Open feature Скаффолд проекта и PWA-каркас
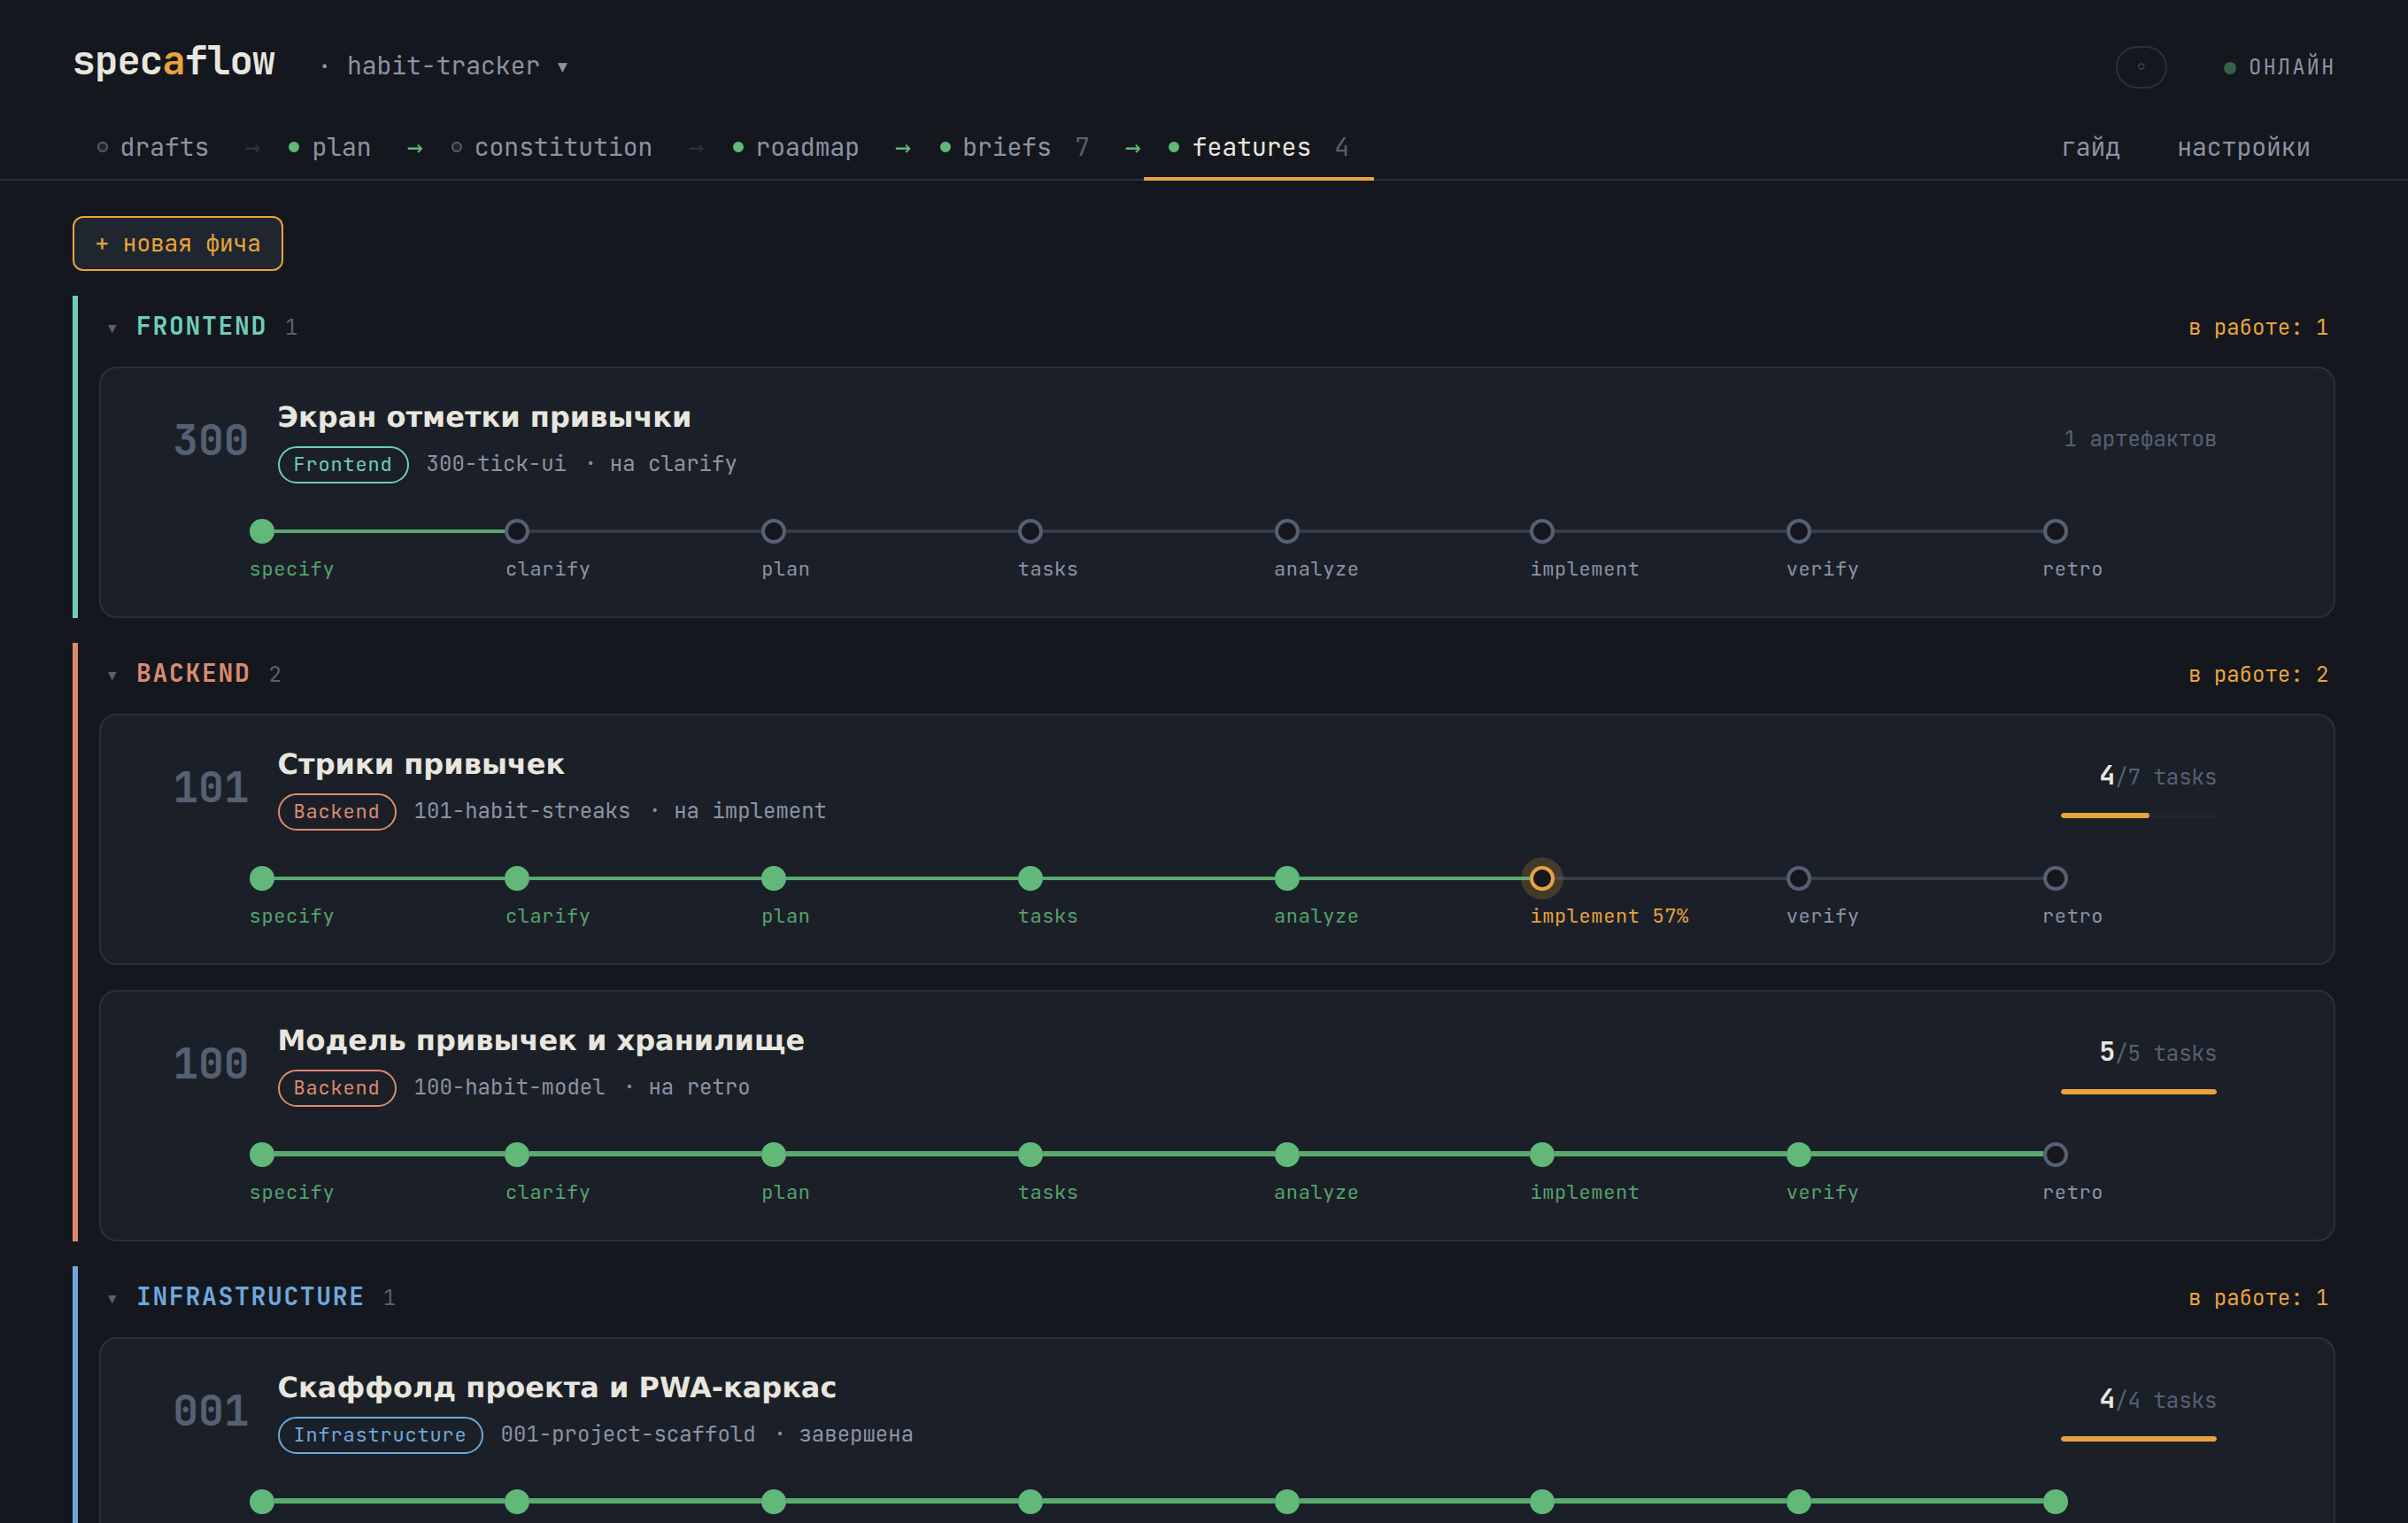The width and height of the screenshot is (2408, 1523). (557, 1387)
